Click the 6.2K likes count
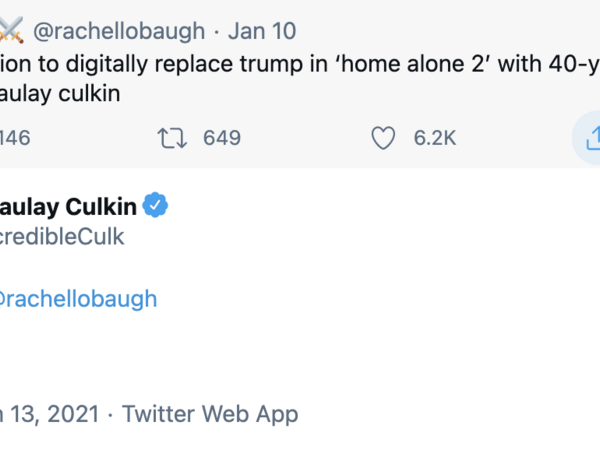The width and height of the screenshot is (600, 450). pos(435,138)
